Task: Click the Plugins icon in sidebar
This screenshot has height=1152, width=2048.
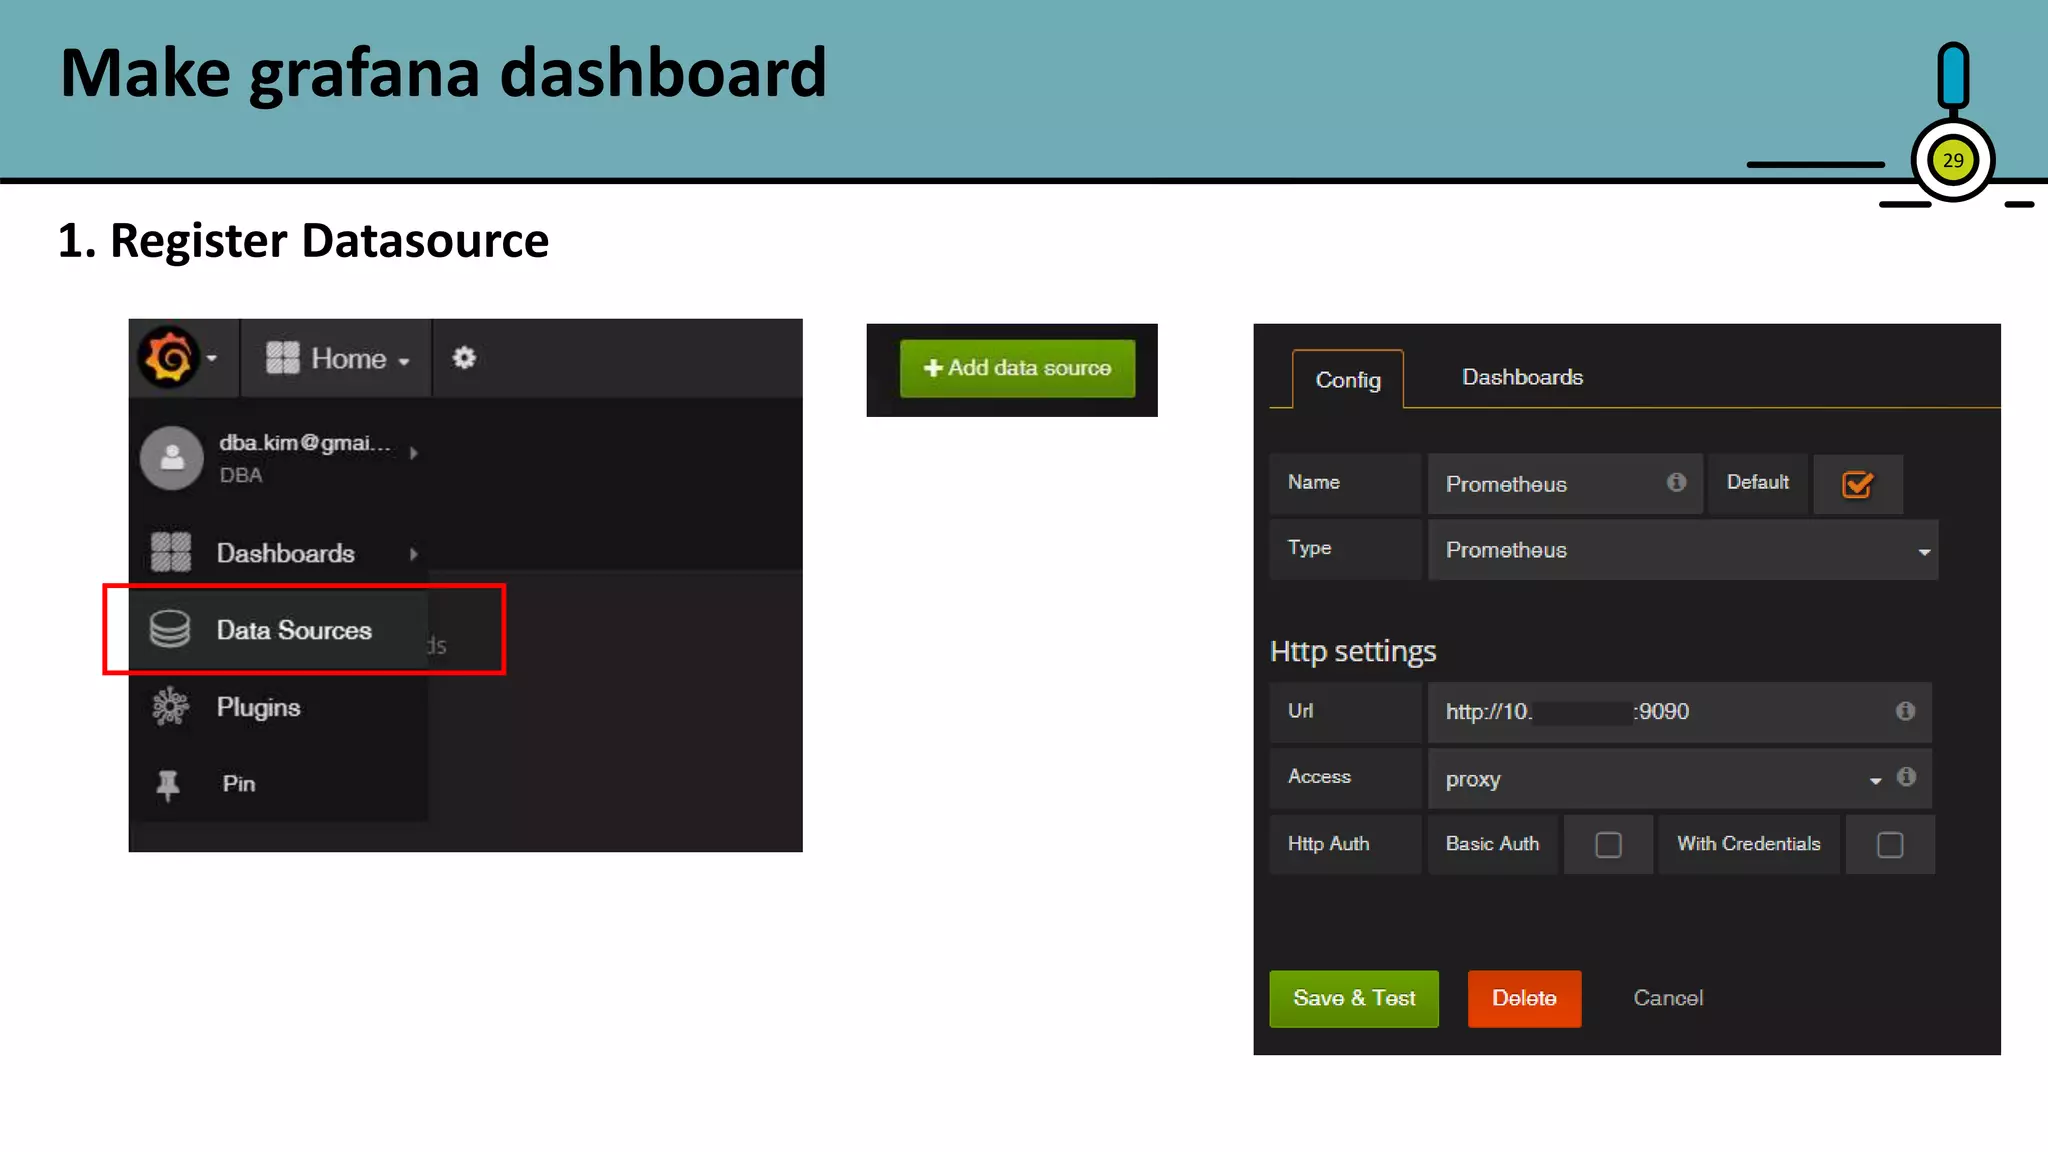Action: (x=170, y=707)
